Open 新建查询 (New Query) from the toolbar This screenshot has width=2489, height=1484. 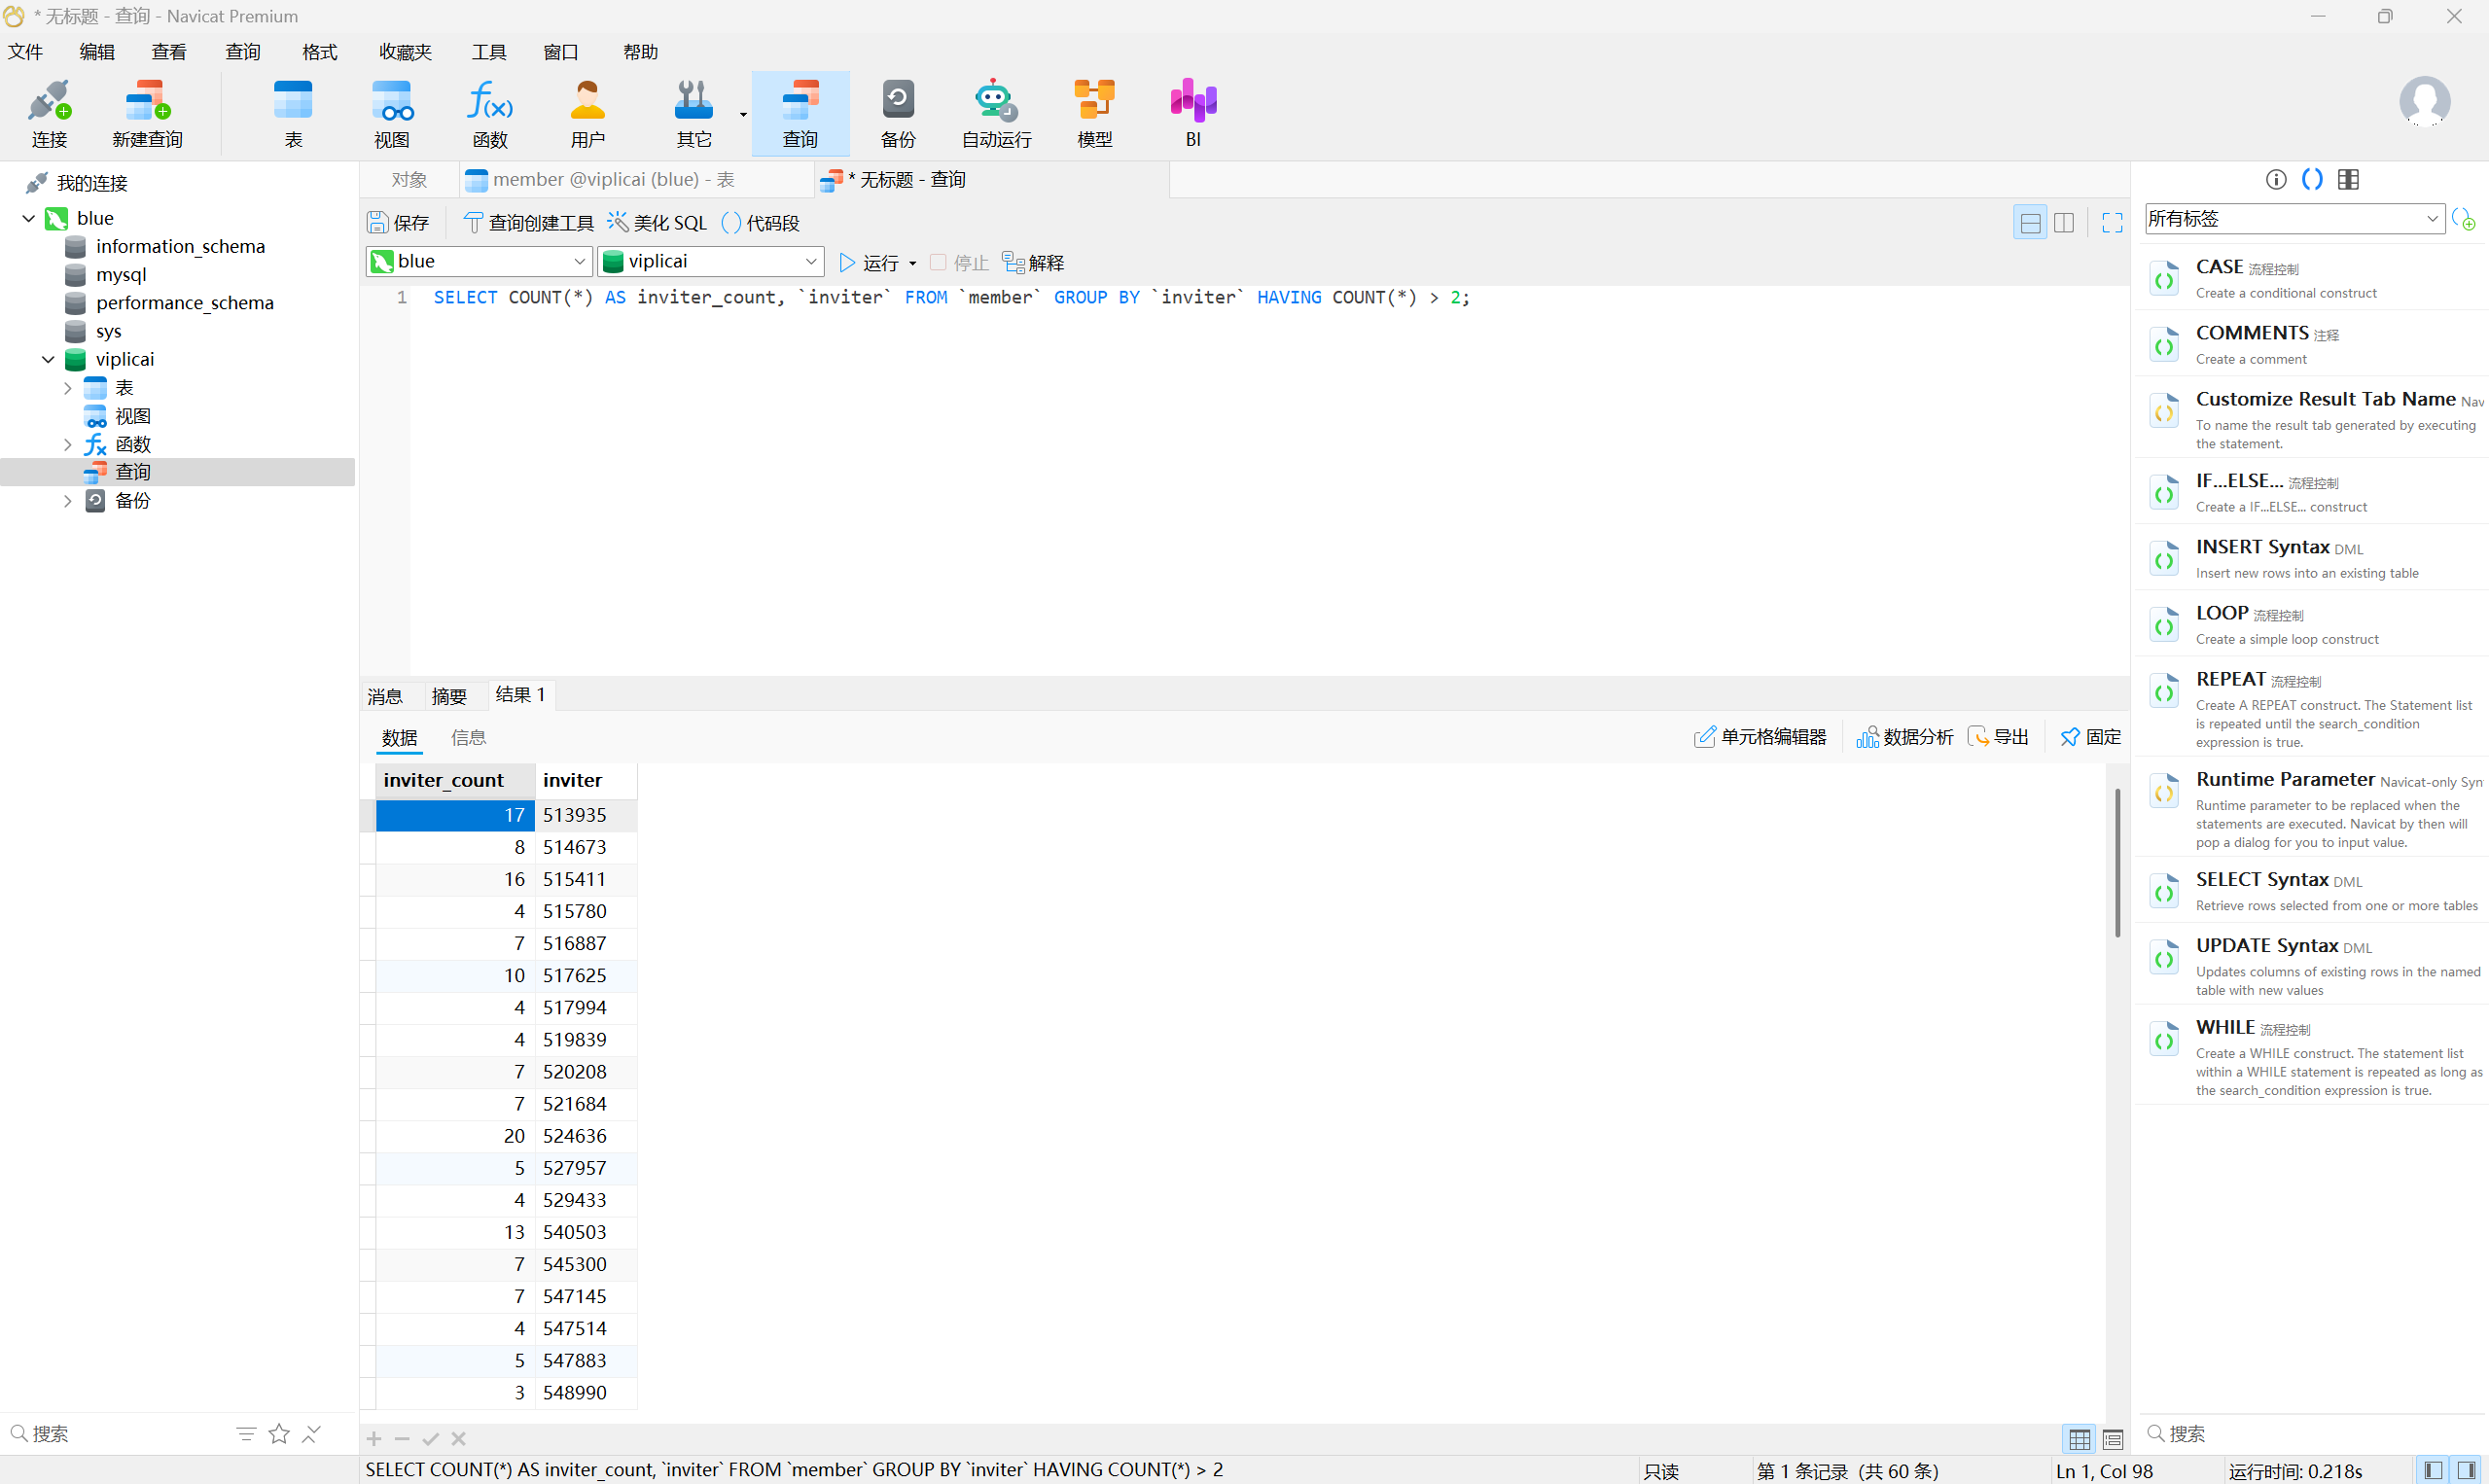147,113
